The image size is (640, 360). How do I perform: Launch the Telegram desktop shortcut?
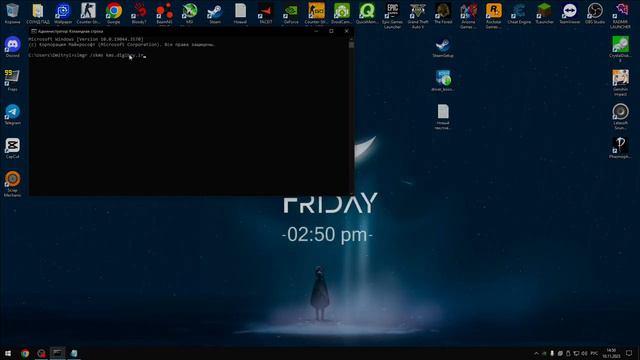12,114
